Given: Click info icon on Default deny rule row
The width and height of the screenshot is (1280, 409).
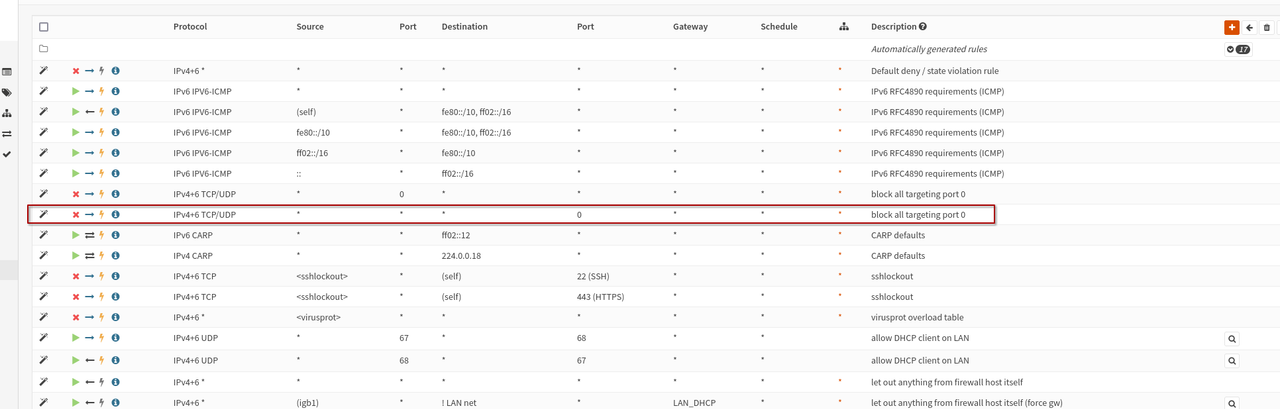Looking at the screenshot, I should tap(115, 71).
